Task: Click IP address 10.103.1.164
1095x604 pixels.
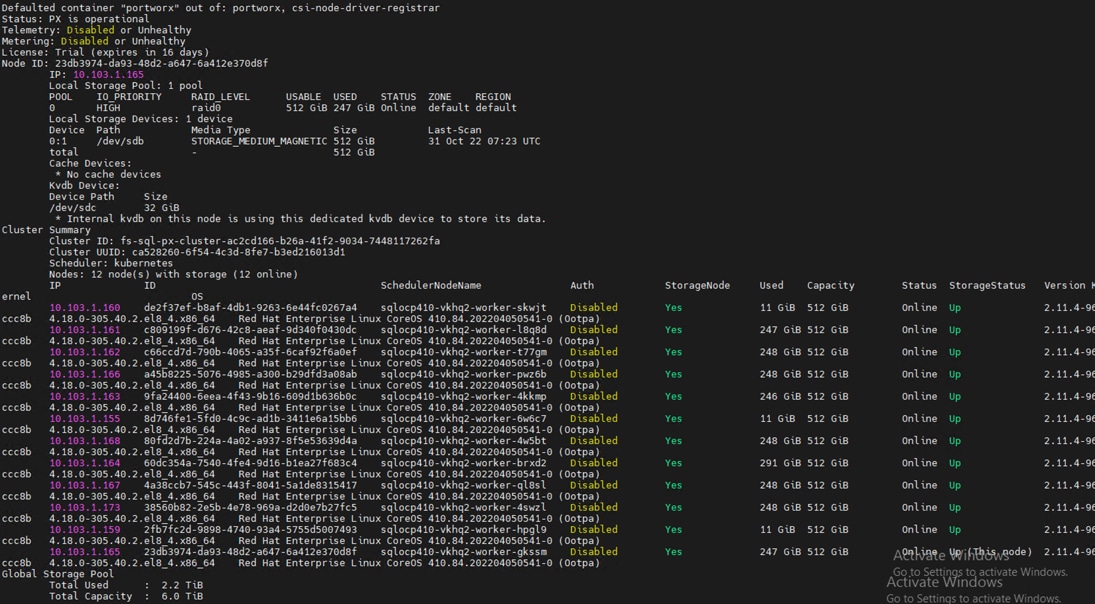Action: [84, 463]
